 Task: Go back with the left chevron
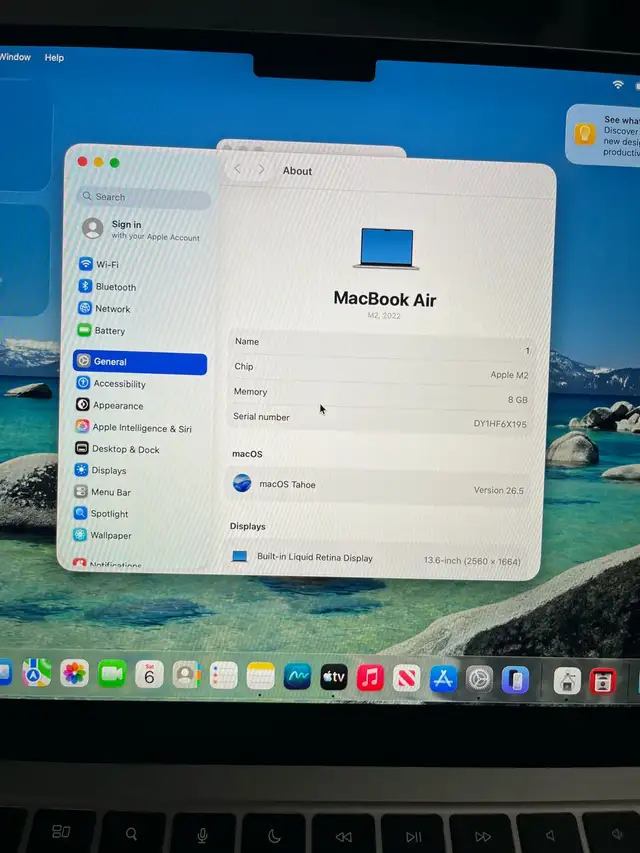pyautogui.click(x=237, y=169)
